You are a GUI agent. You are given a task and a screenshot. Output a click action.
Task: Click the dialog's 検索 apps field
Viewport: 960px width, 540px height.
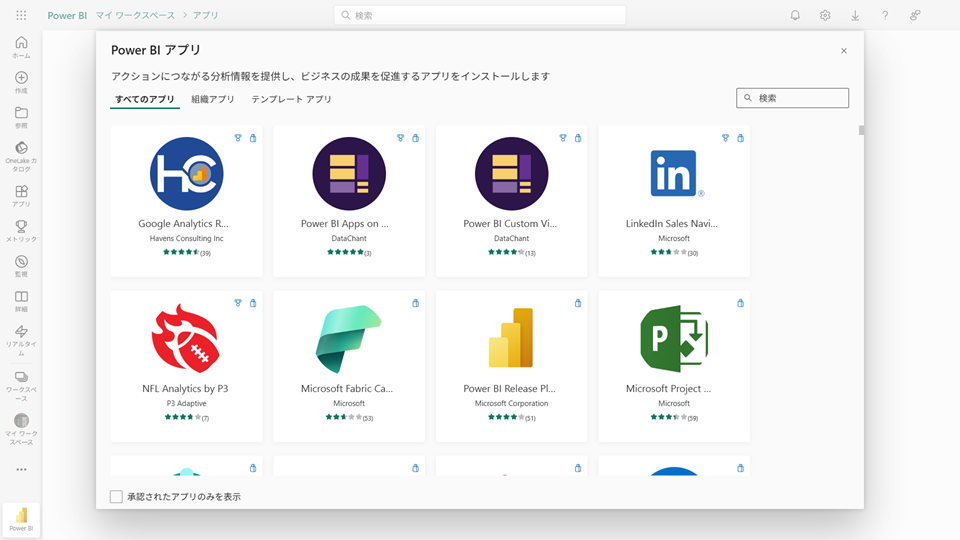click(x=792, y=98)
